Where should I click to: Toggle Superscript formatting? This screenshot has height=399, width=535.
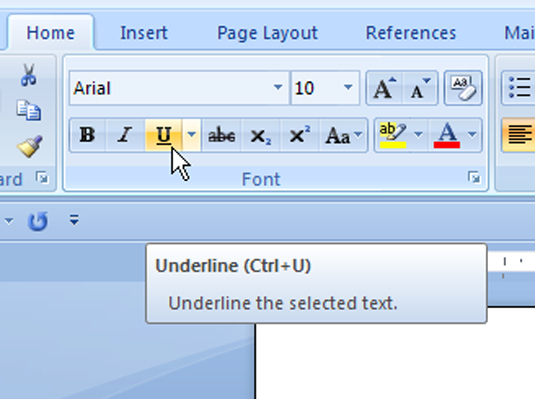coord(300,135)
